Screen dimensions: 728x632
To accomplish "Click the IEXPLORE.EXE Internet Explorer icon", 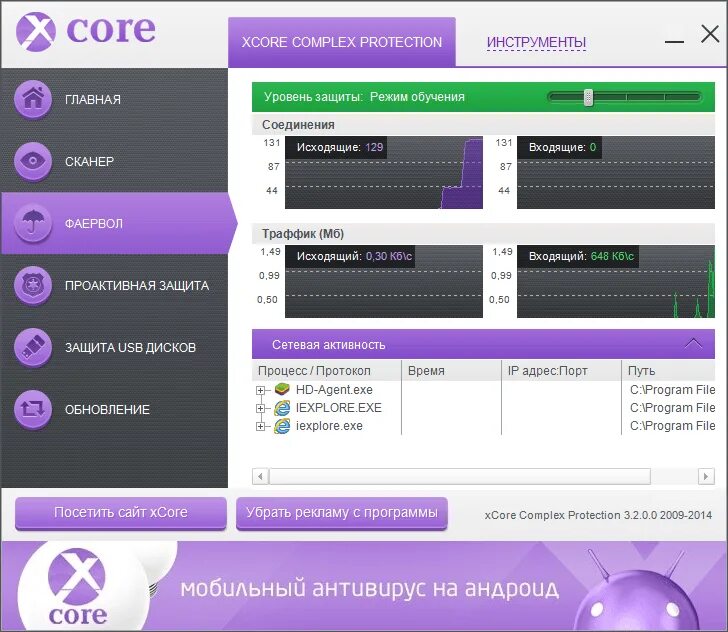I will (x=282, y=408).
